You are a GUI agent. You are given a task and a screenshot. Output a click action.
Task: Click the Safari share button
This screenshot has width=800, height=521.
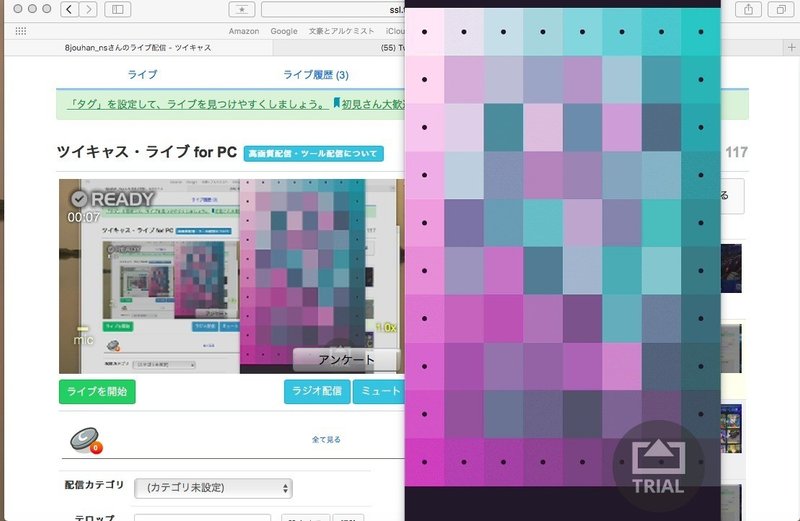click(748, 9)
